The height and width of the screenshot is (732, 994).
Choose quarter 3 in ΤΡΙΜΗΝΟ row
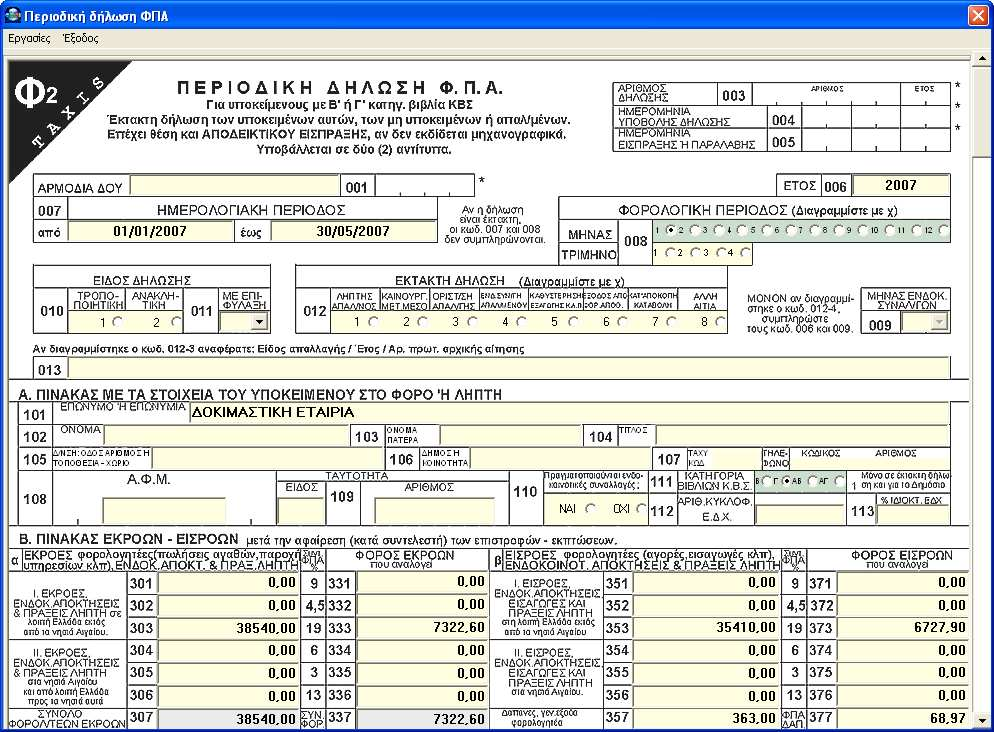coord(721,253)
